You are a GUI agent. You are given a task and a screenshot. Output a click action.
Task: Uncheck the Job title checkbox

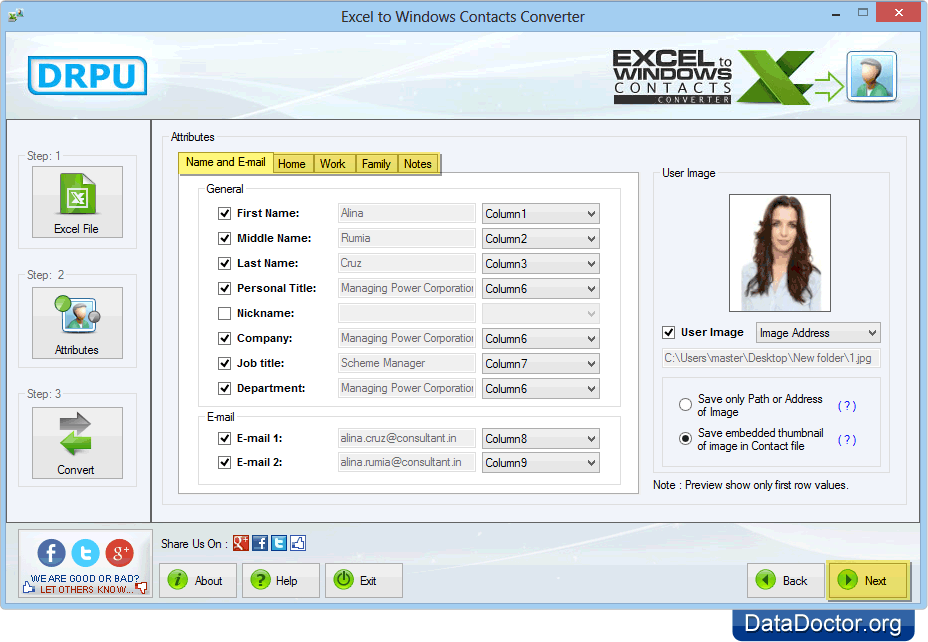point(224,363)
